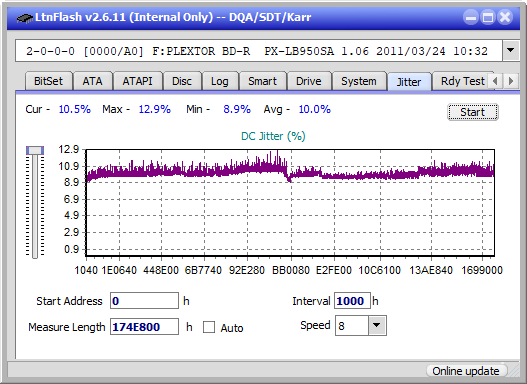Go to the Smart tab

(x=262, y=81)
